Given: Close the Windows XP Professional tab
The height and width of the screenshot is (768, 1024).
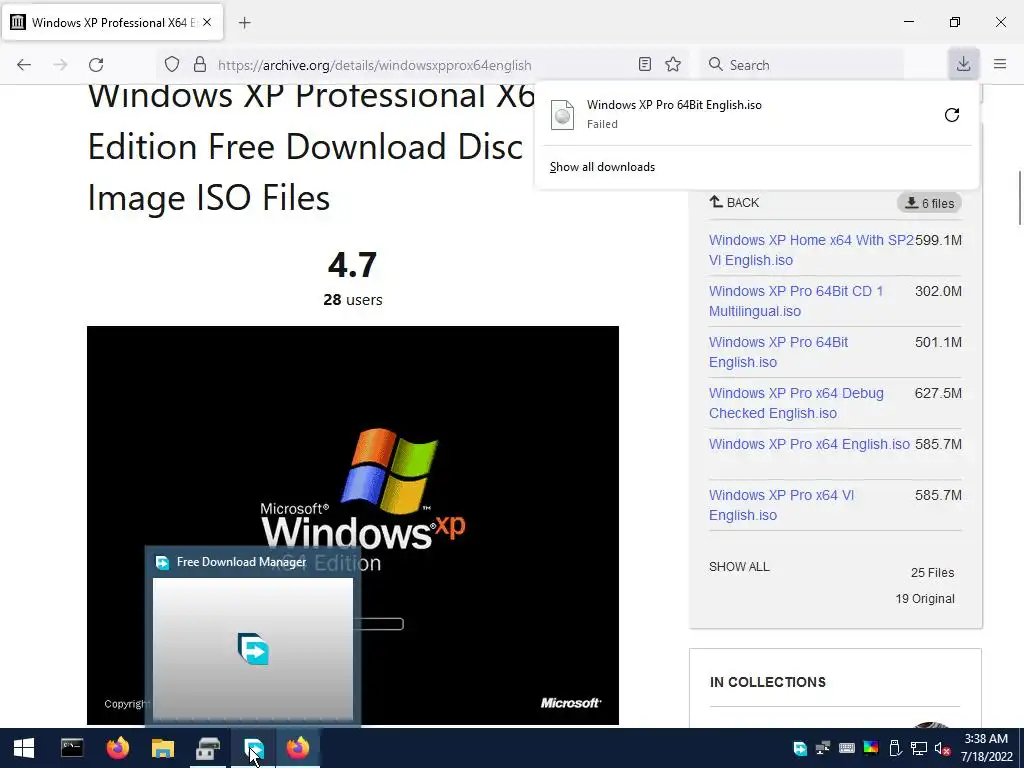Looking at the screenshot, I should (x=207, y=22).
